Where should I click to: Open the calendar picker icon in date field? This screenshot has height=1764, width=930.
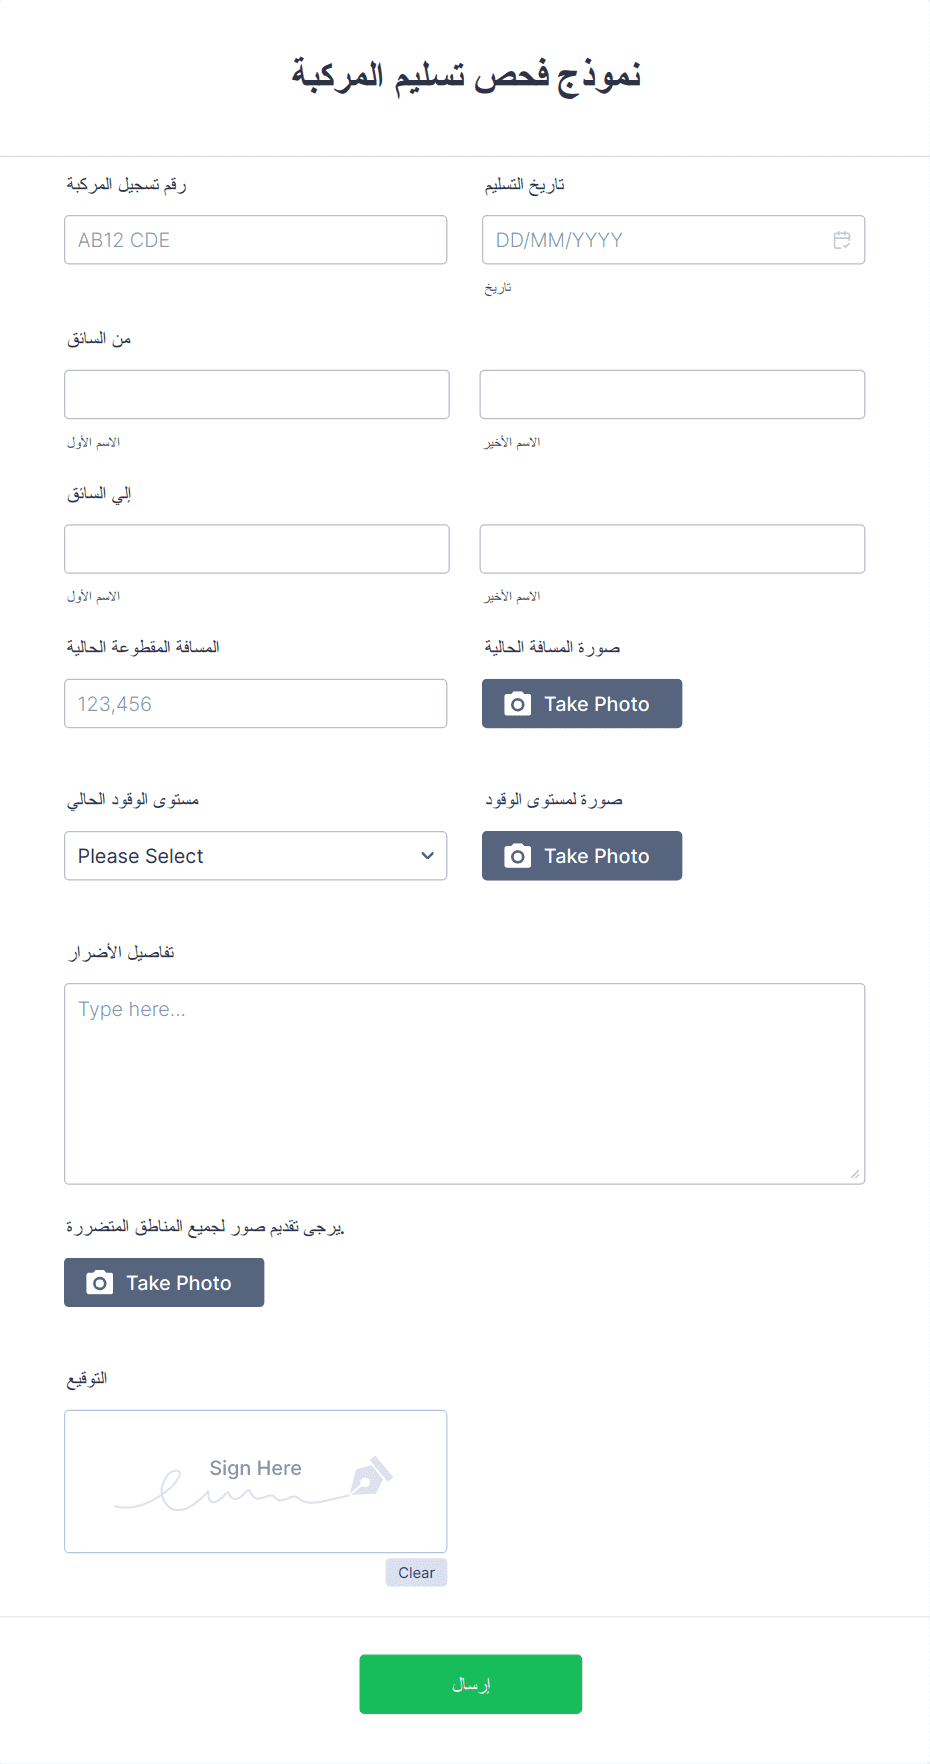tap(842, 240)
